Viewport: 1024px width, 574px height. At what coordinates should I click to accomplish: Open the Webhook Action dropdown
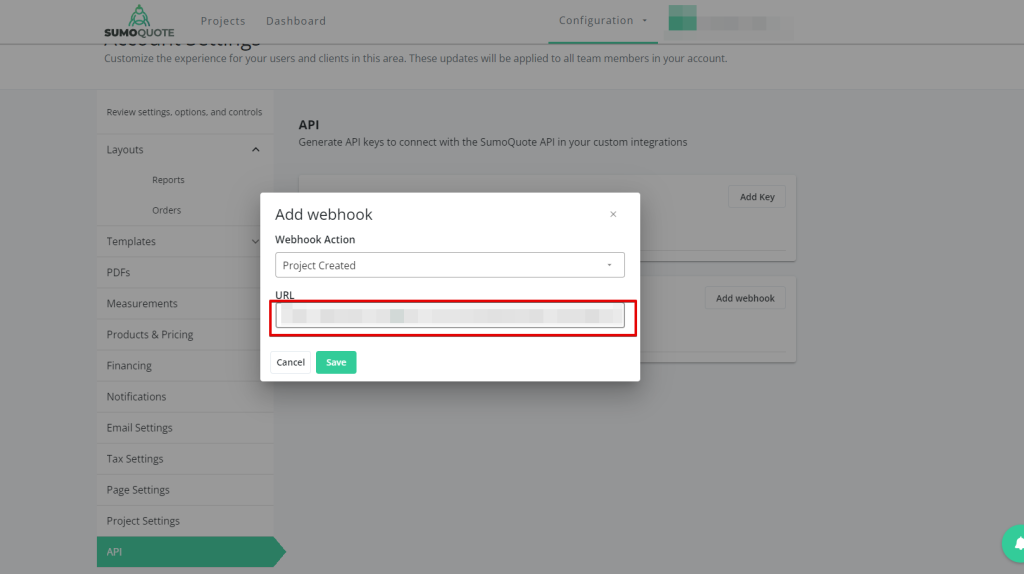pos(449,265)
